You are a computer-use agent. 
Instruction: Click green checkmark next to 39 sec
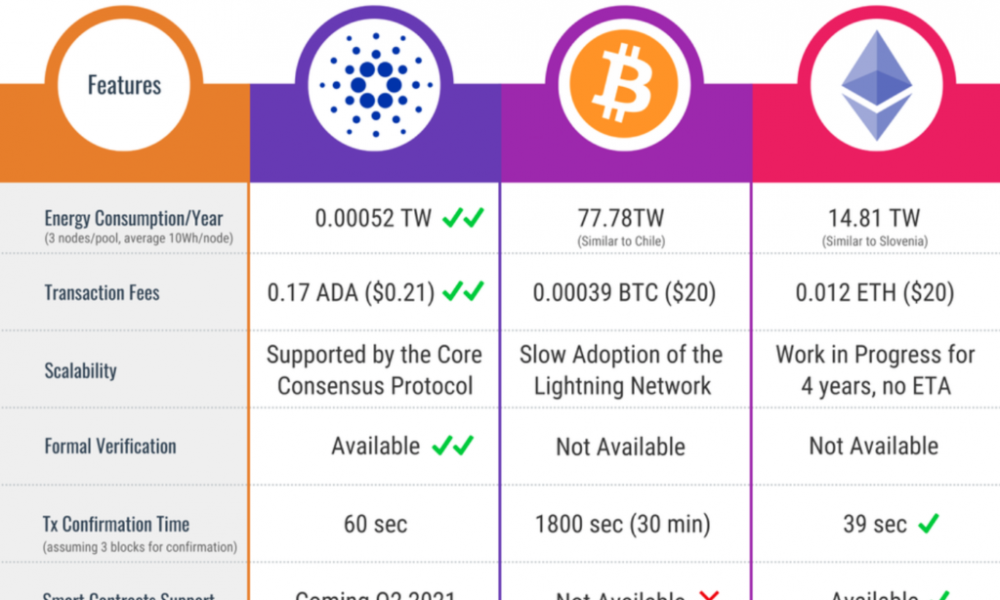coord(929,524)
